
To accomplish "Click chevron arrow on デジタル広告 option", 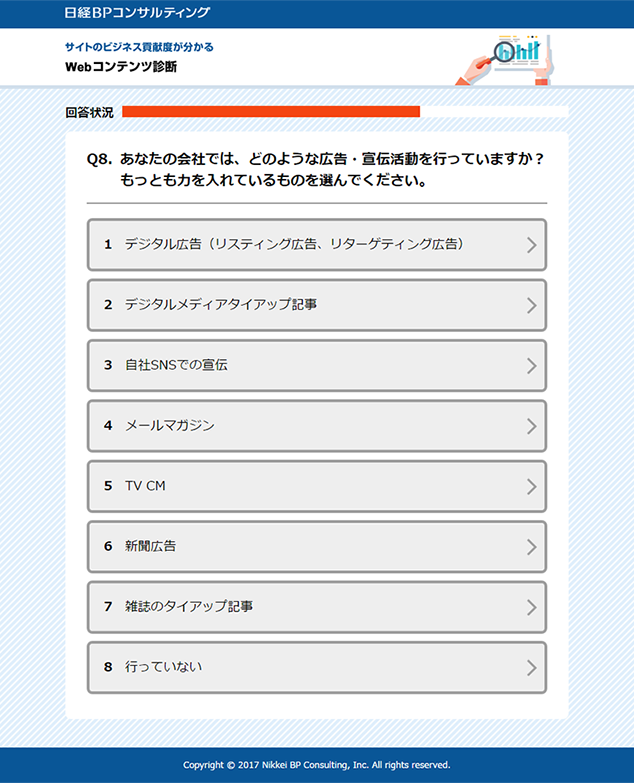I will coord(531,245).
